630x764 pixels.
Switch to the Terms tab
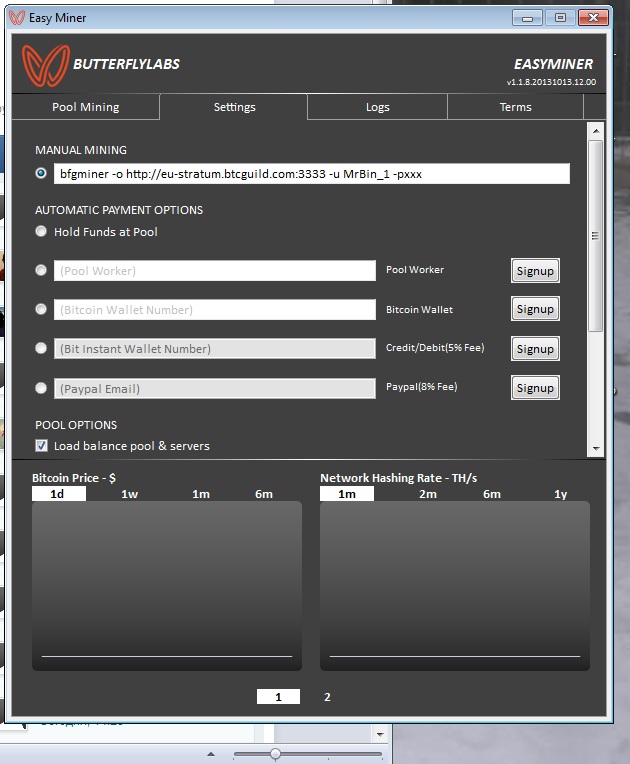[x=515, y=107]
